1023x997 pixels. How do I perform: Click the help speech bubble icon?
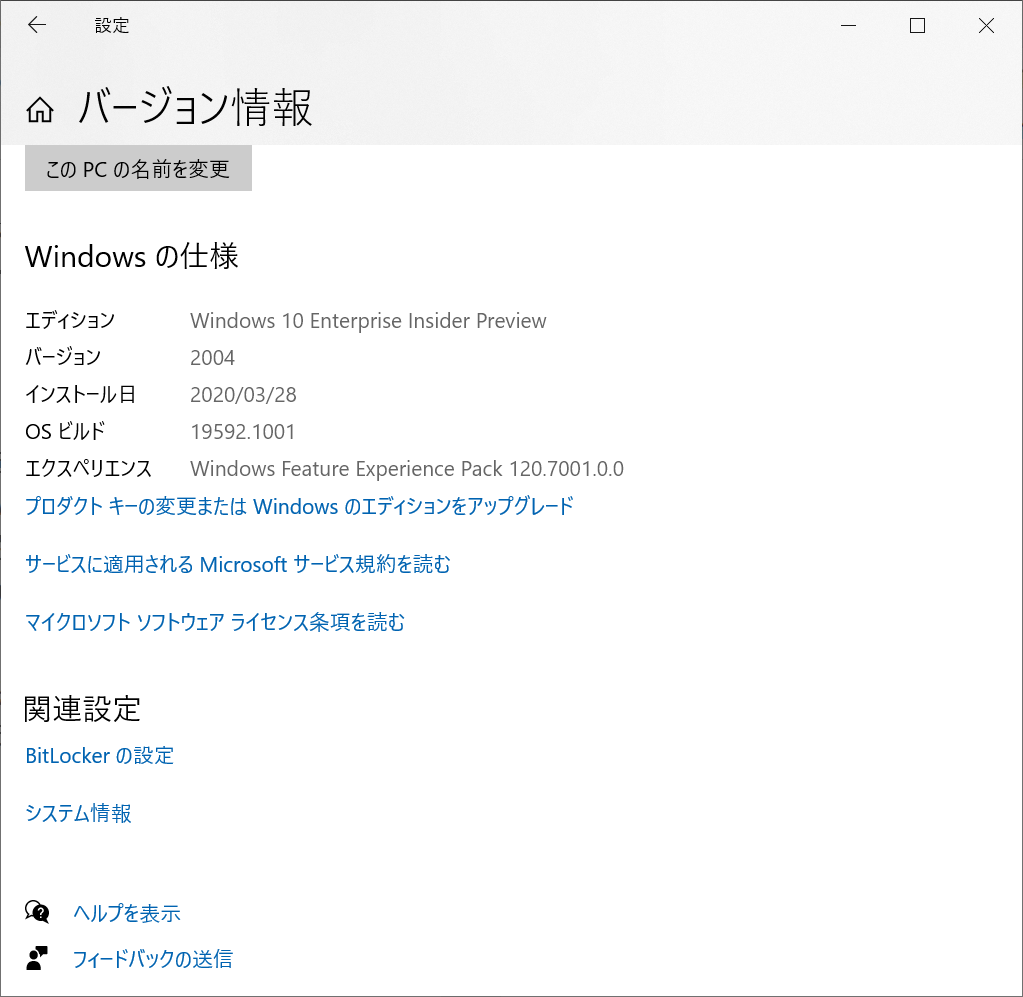click(x=37, y=912)
